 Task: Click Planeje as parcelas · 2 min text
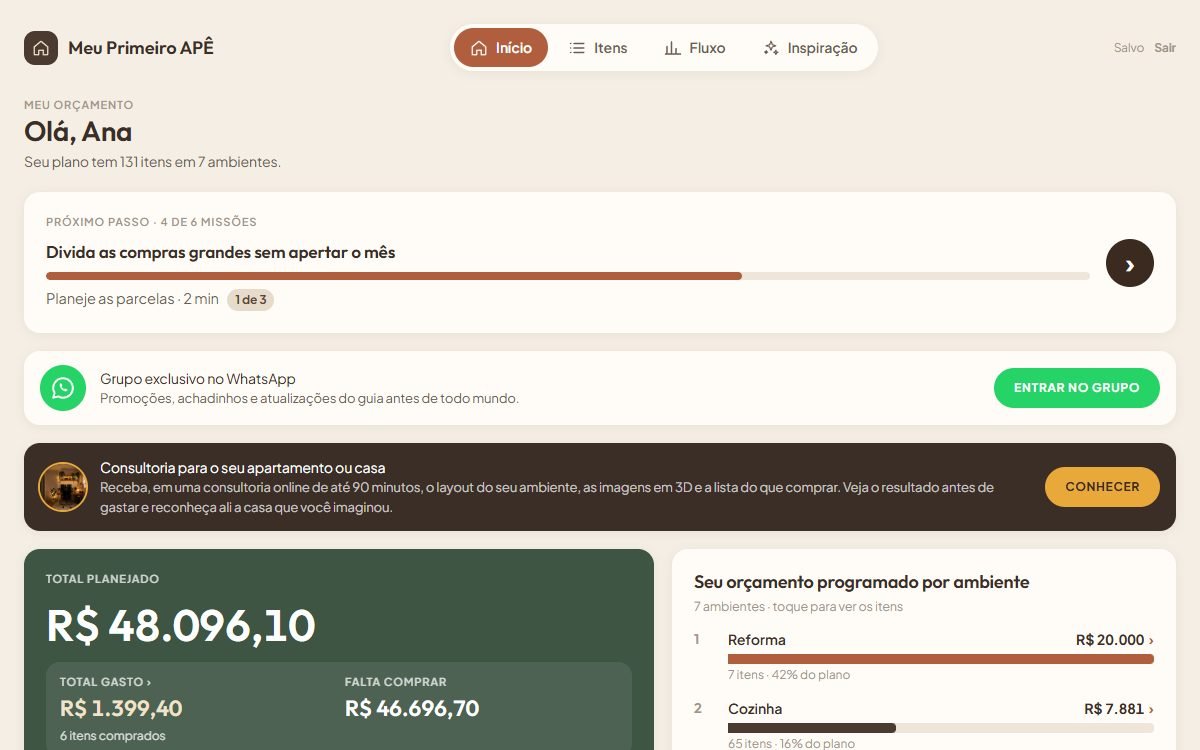pyautogui.click(x=132, y=299)
